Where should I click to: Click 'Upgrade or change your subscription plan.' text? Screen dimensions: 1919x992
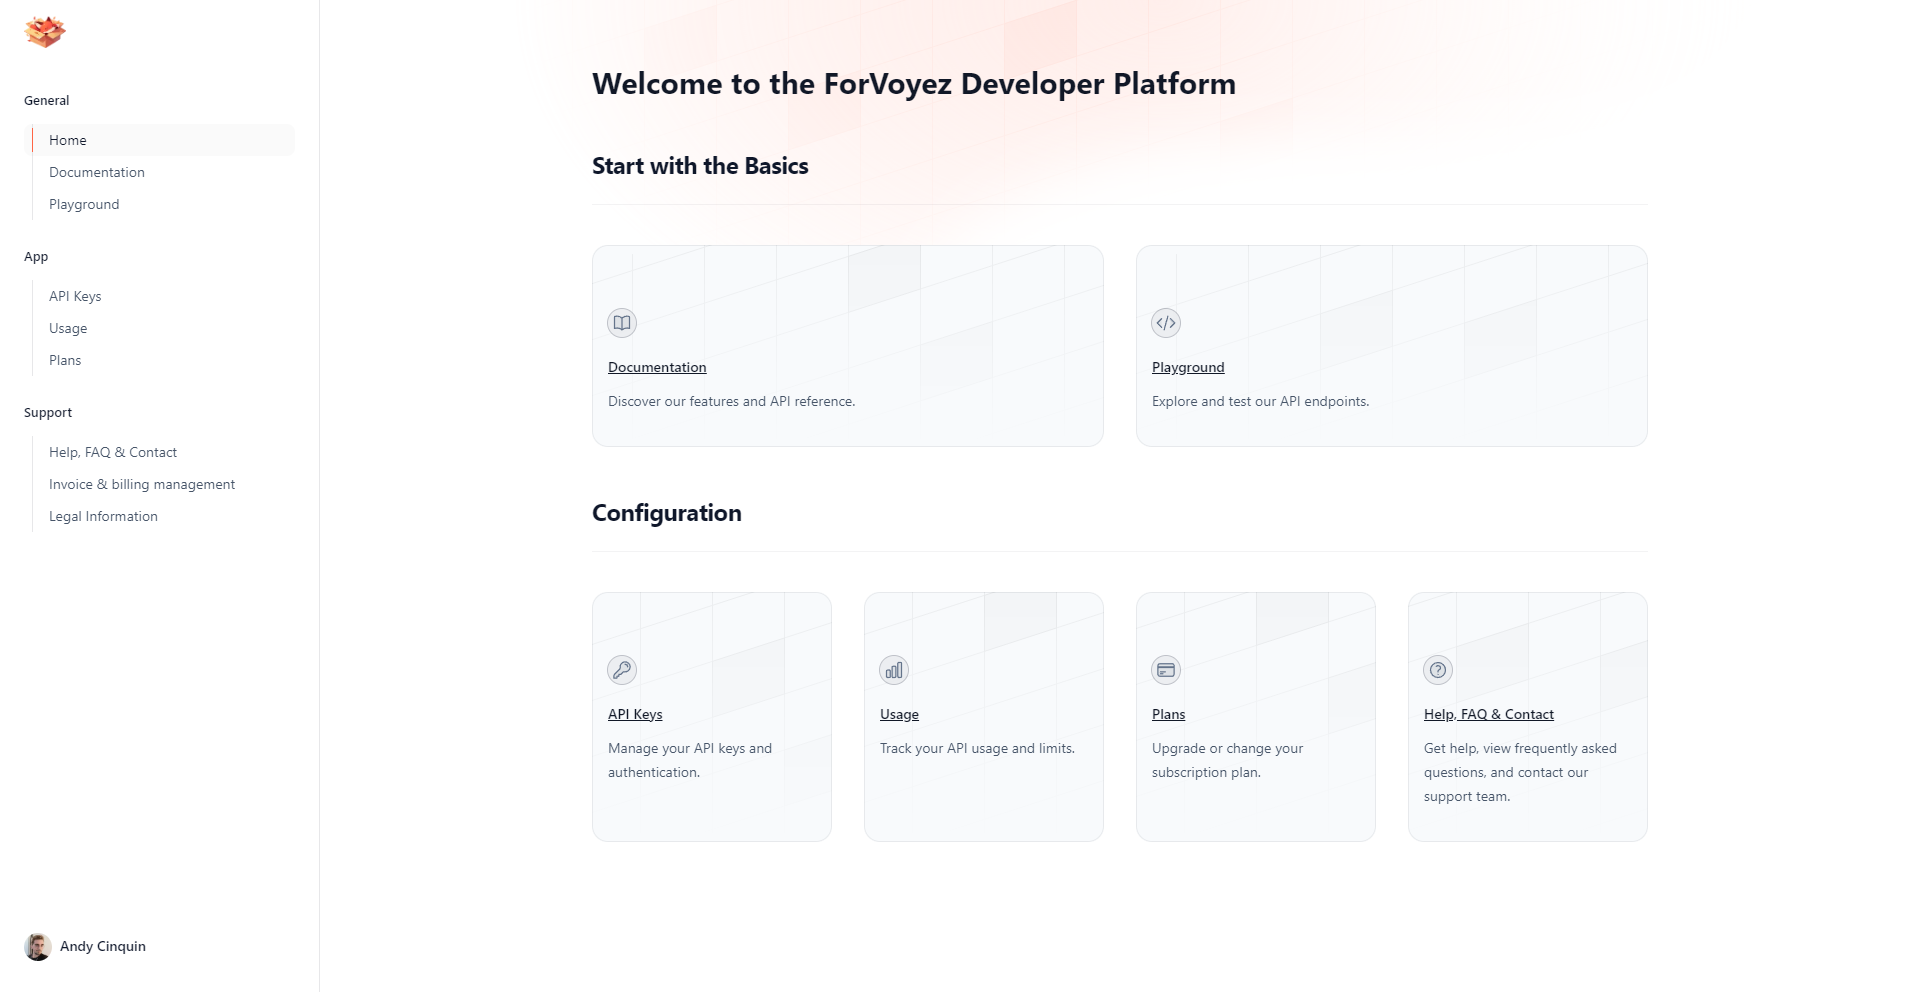pos(1227,760)
